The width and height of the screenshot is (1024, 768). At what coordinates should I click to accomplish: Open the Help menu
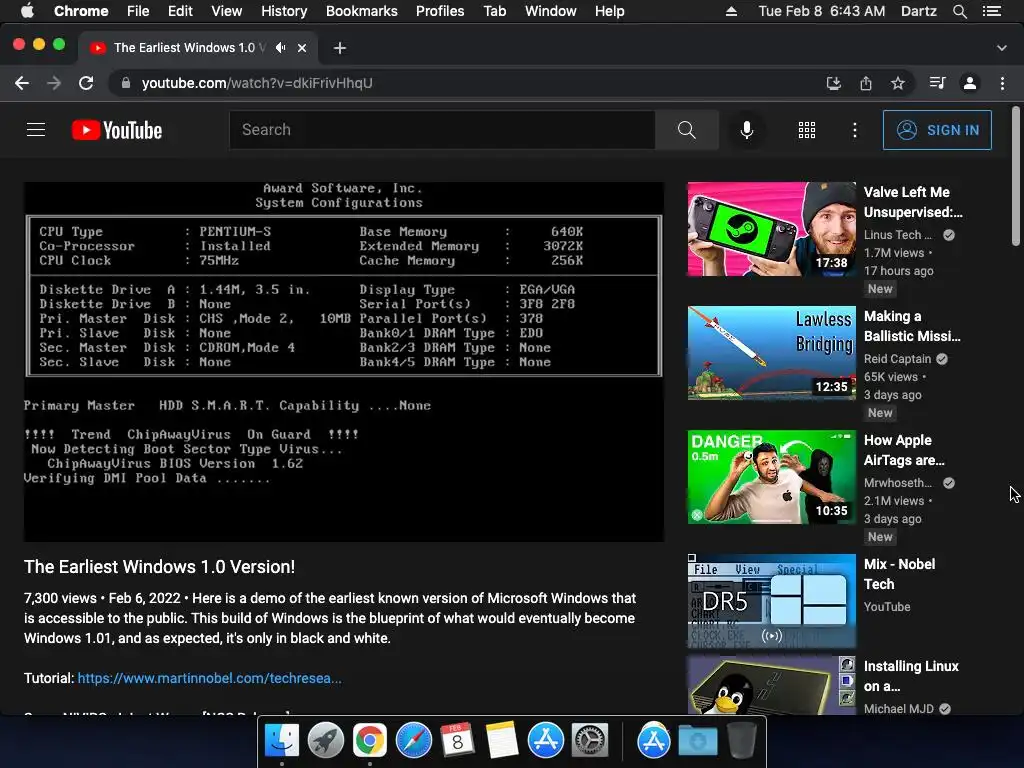click(x=609, y=11)
